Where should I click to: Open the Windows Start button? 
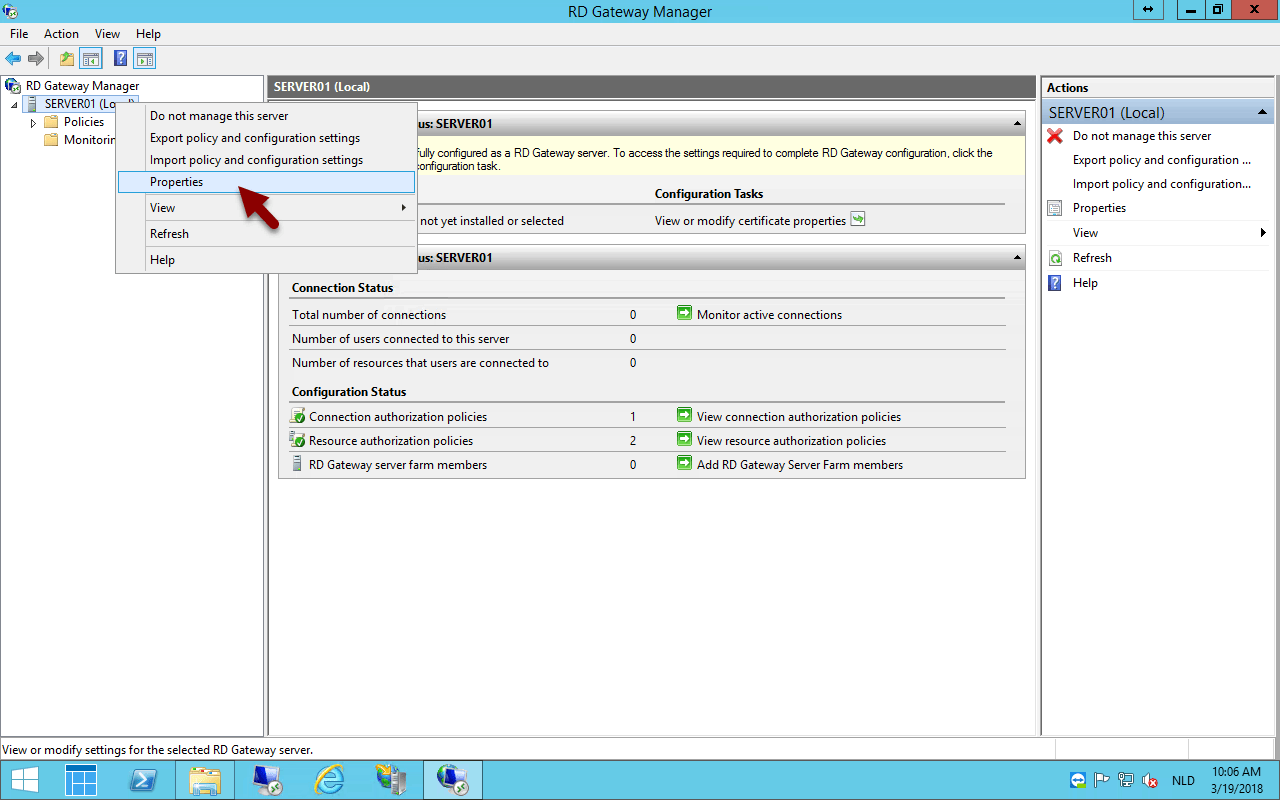point(25,780)
